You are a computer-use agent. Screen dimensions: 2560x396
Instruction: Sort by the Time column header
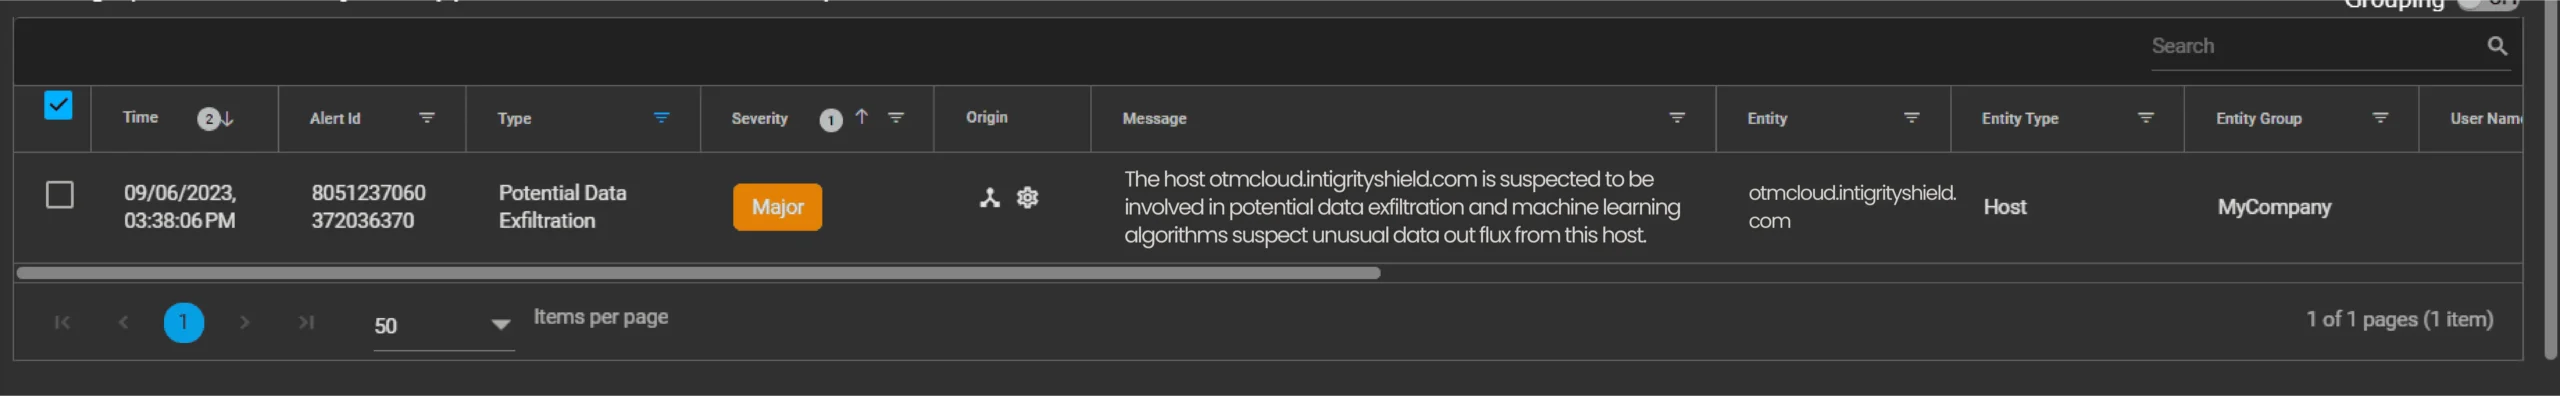click(x=140, y=118)
